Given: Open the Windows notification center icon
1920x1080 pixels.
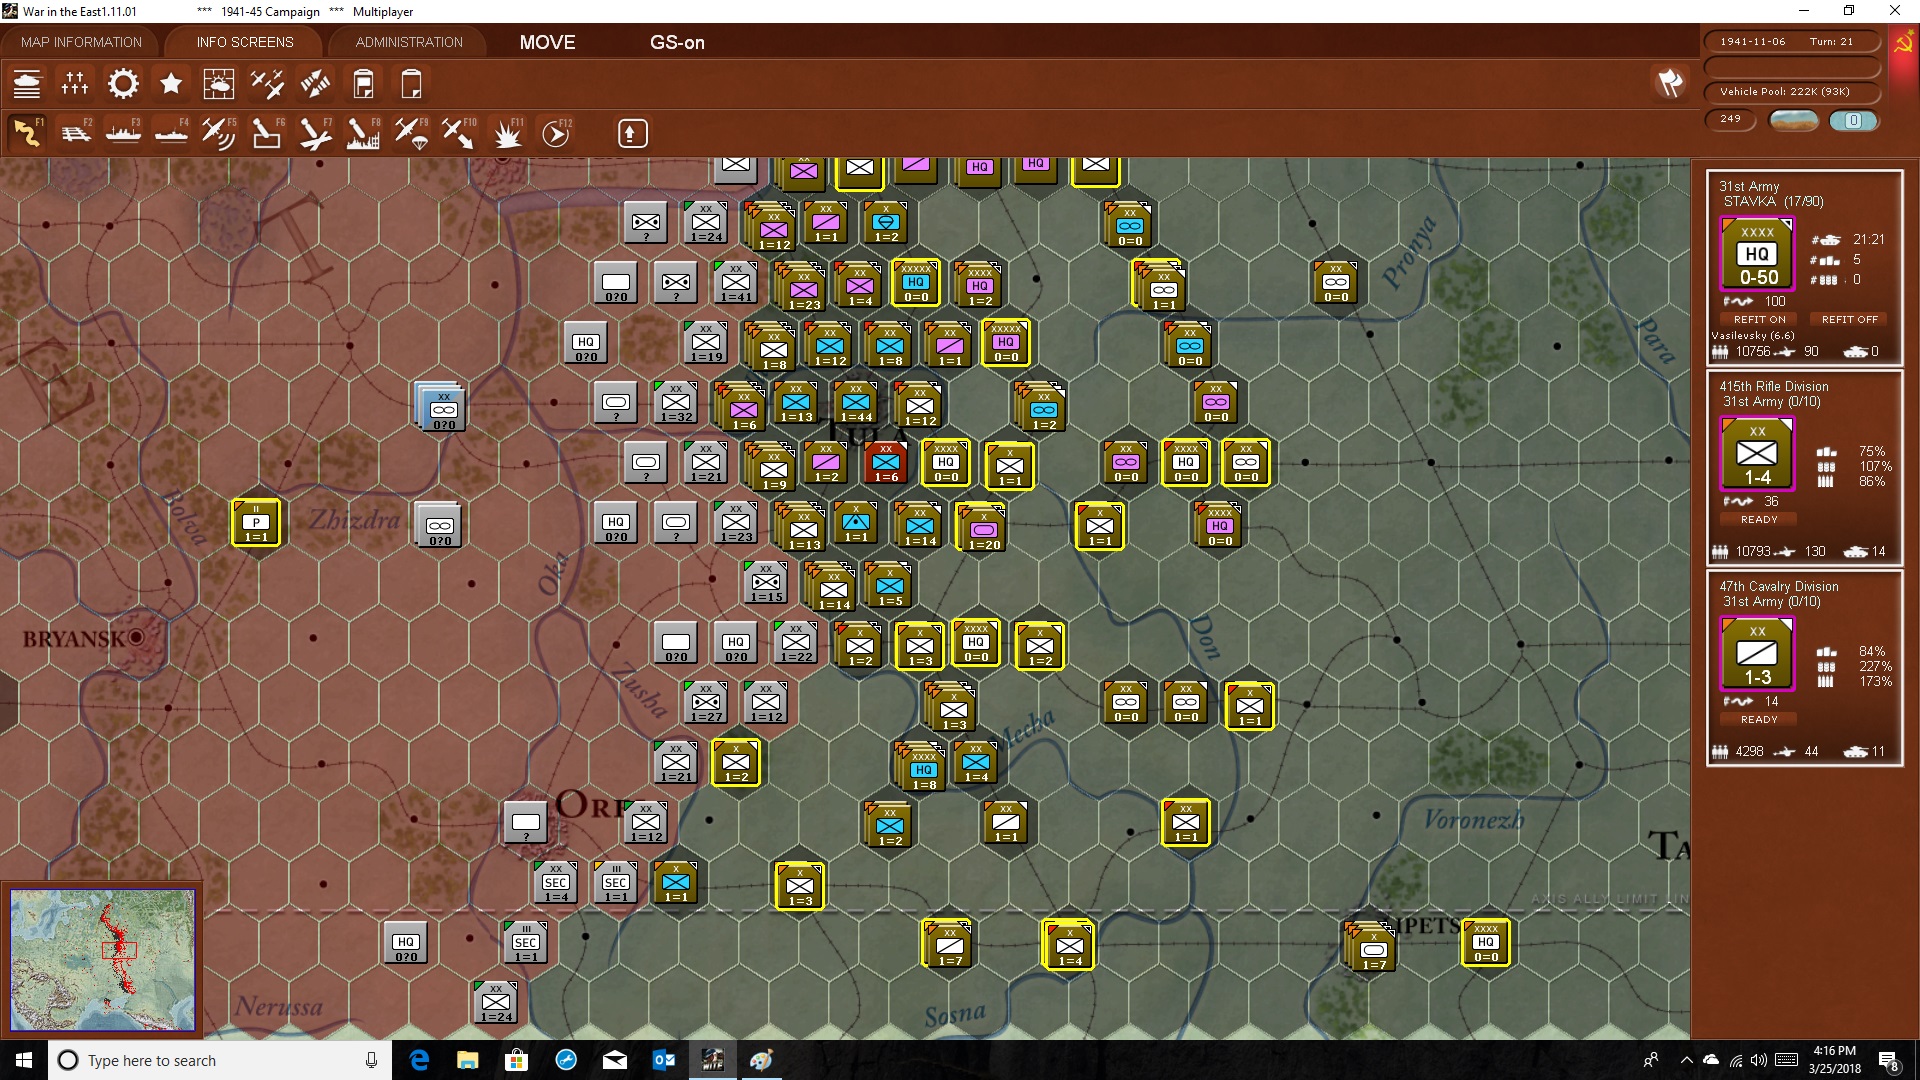Looking at the screenshot, I should tap(1888, 1061).
